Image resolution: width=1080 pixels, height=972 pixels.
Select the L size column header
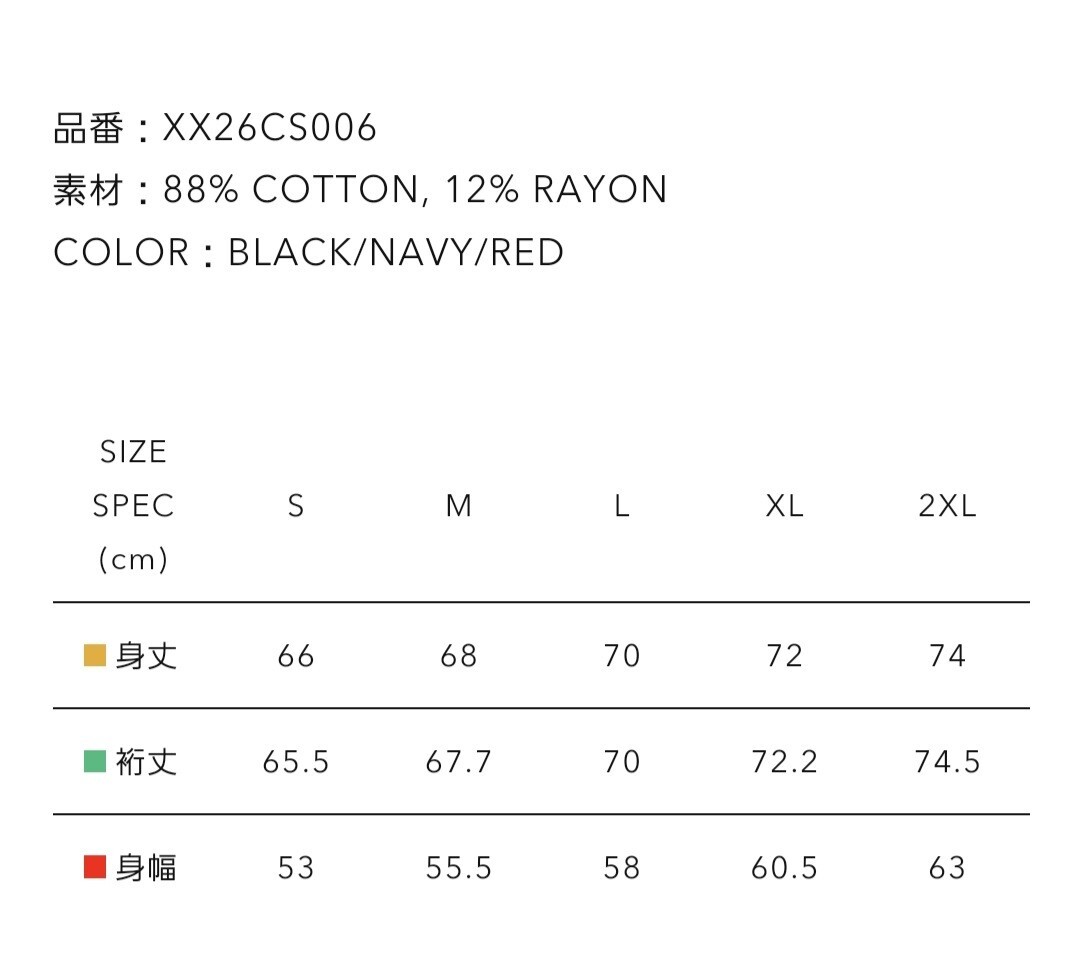point(622,507)
